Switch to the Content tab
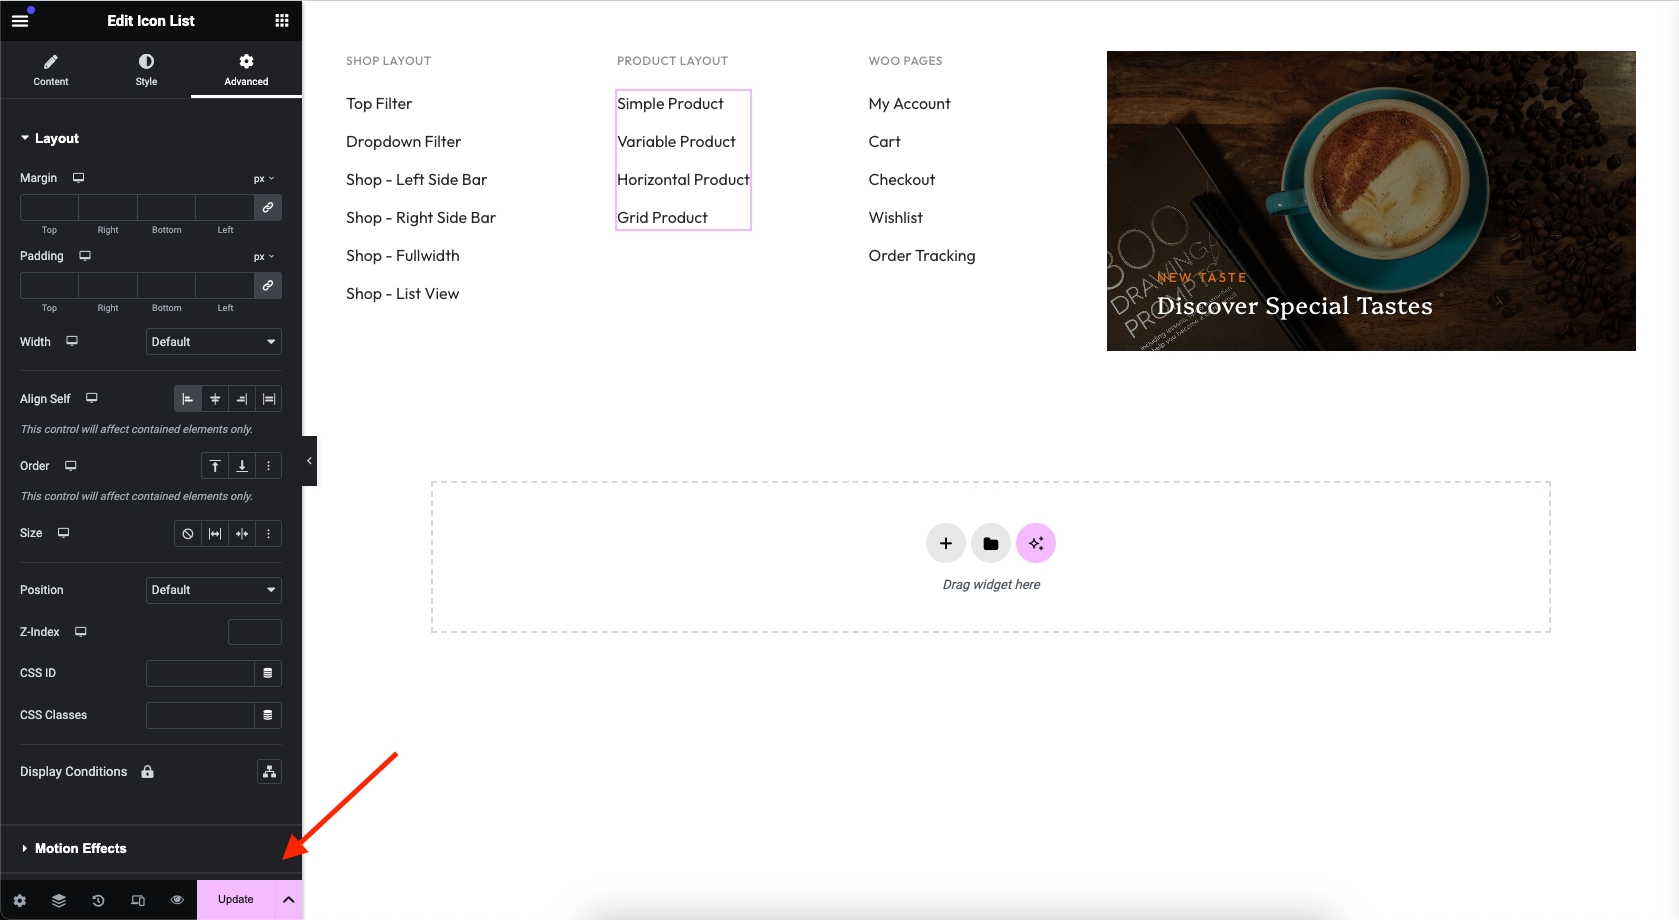This screenshot has width=1679, height=920. click(51, 70)
